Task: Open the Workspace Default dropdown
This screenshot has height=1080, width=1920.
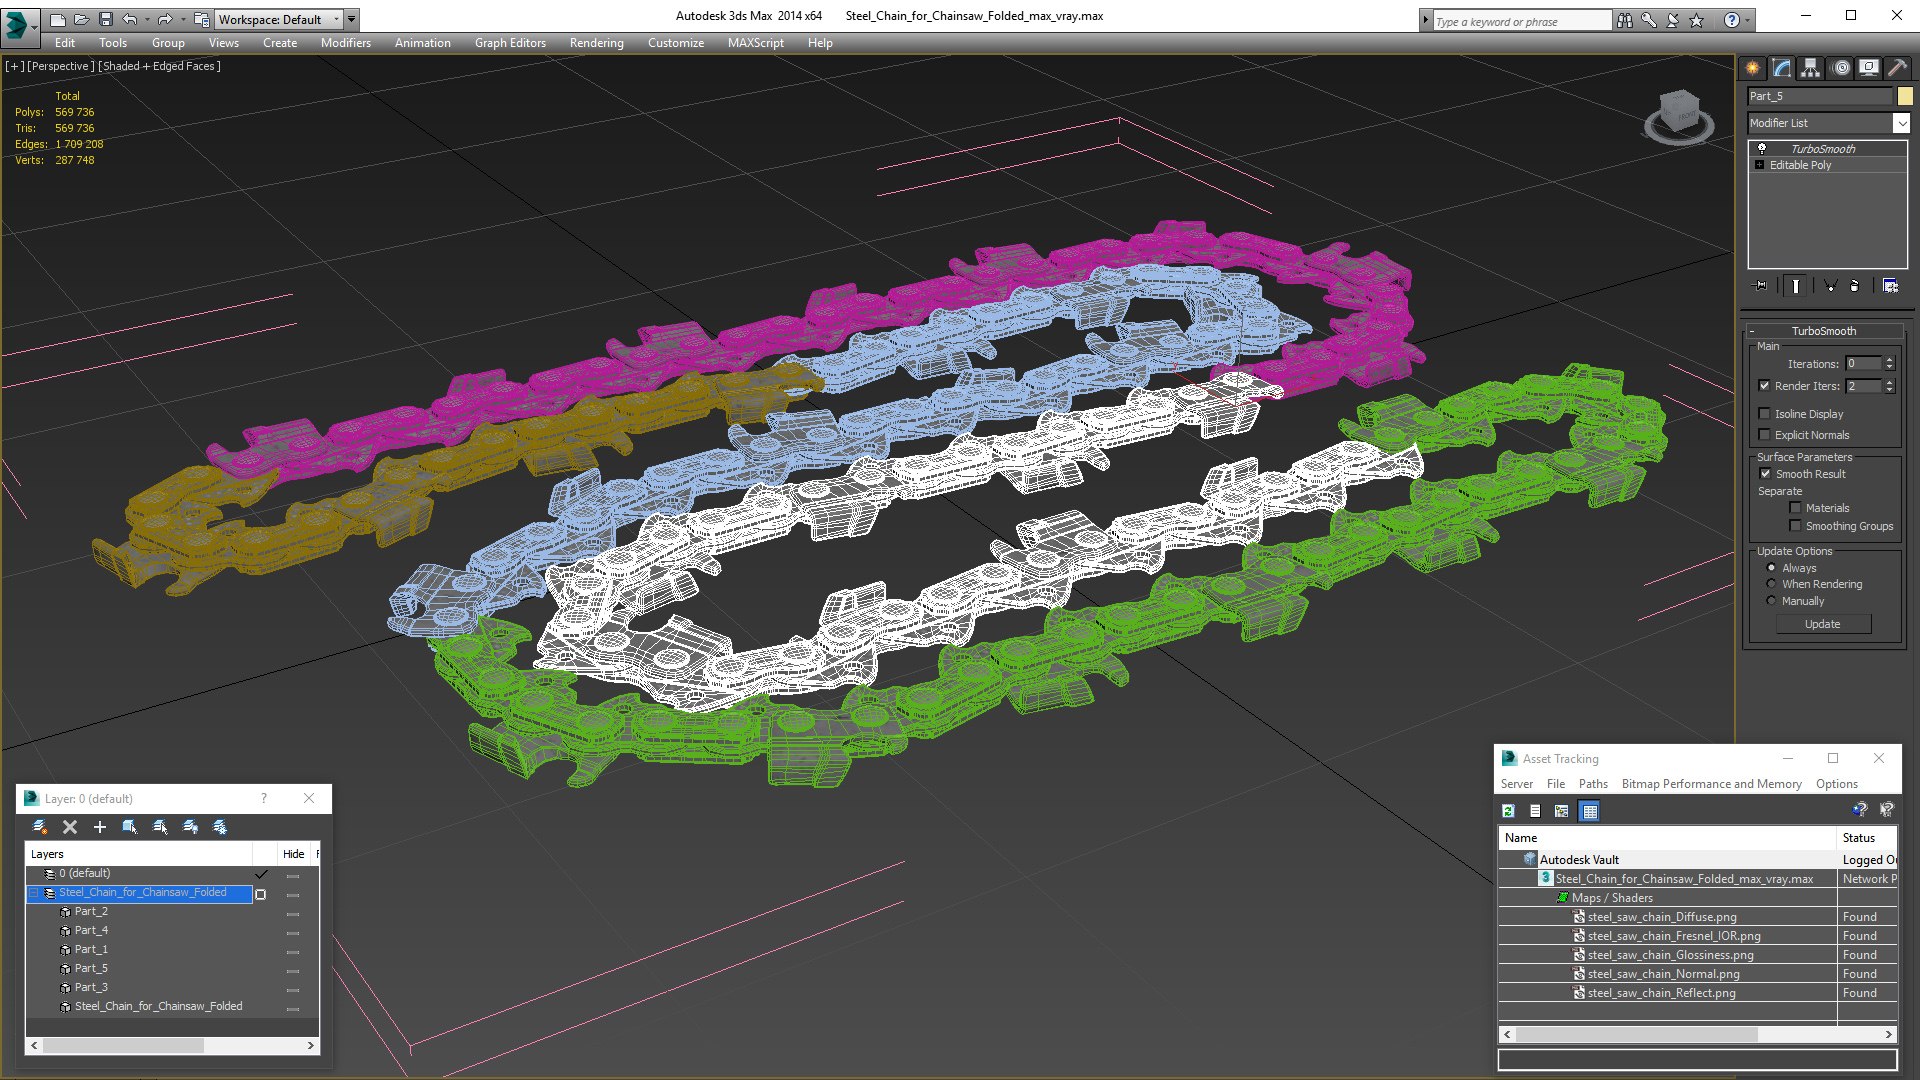Action: point(278,19)
